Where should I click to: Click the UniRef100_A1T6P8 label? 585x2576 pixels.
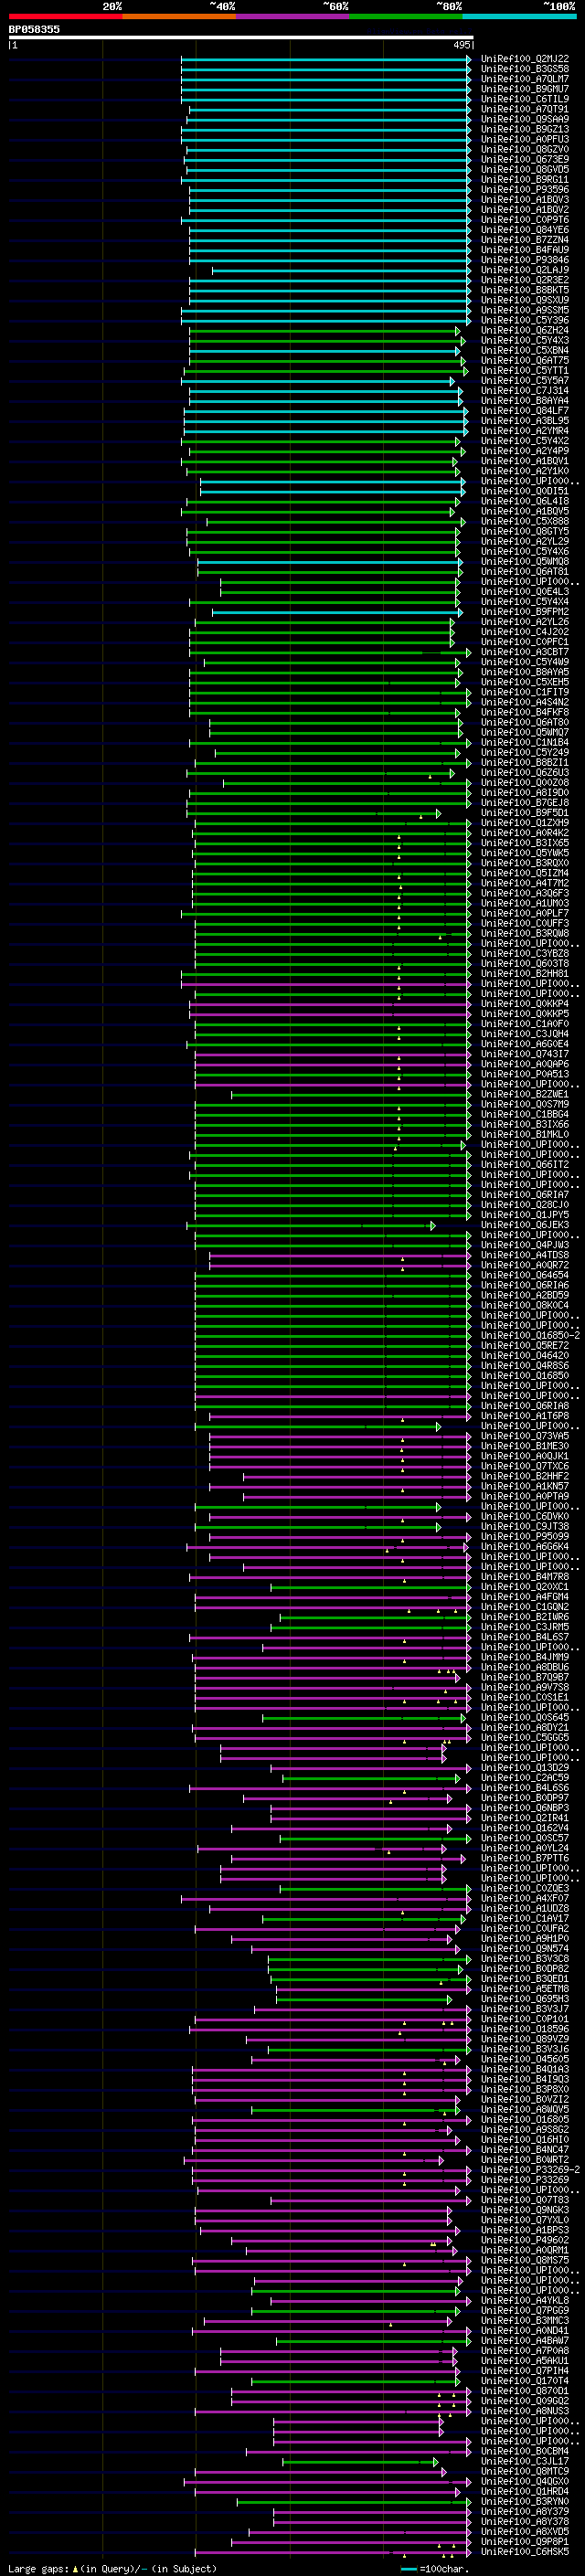click(525, 1415)
